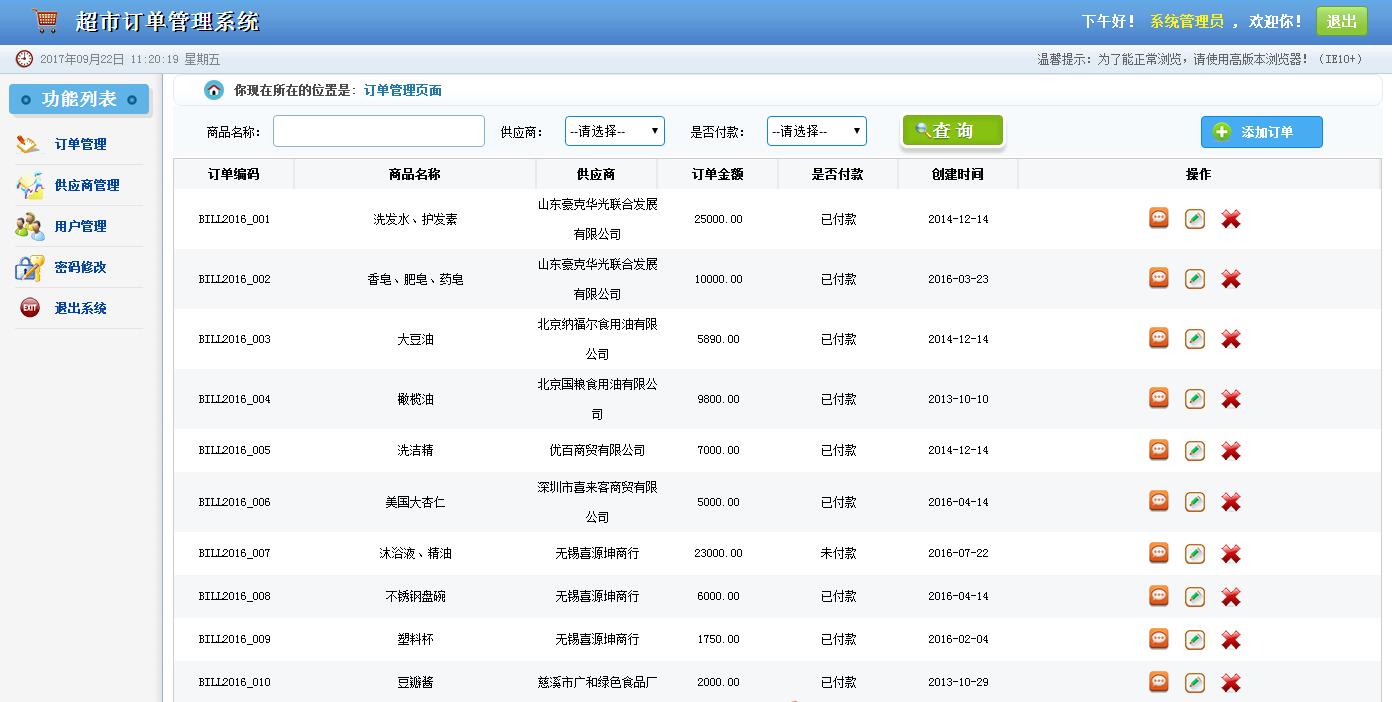1392x702 pixels.
Task: View details of order BILL2016_009
Action: [x=1159, y=639]
